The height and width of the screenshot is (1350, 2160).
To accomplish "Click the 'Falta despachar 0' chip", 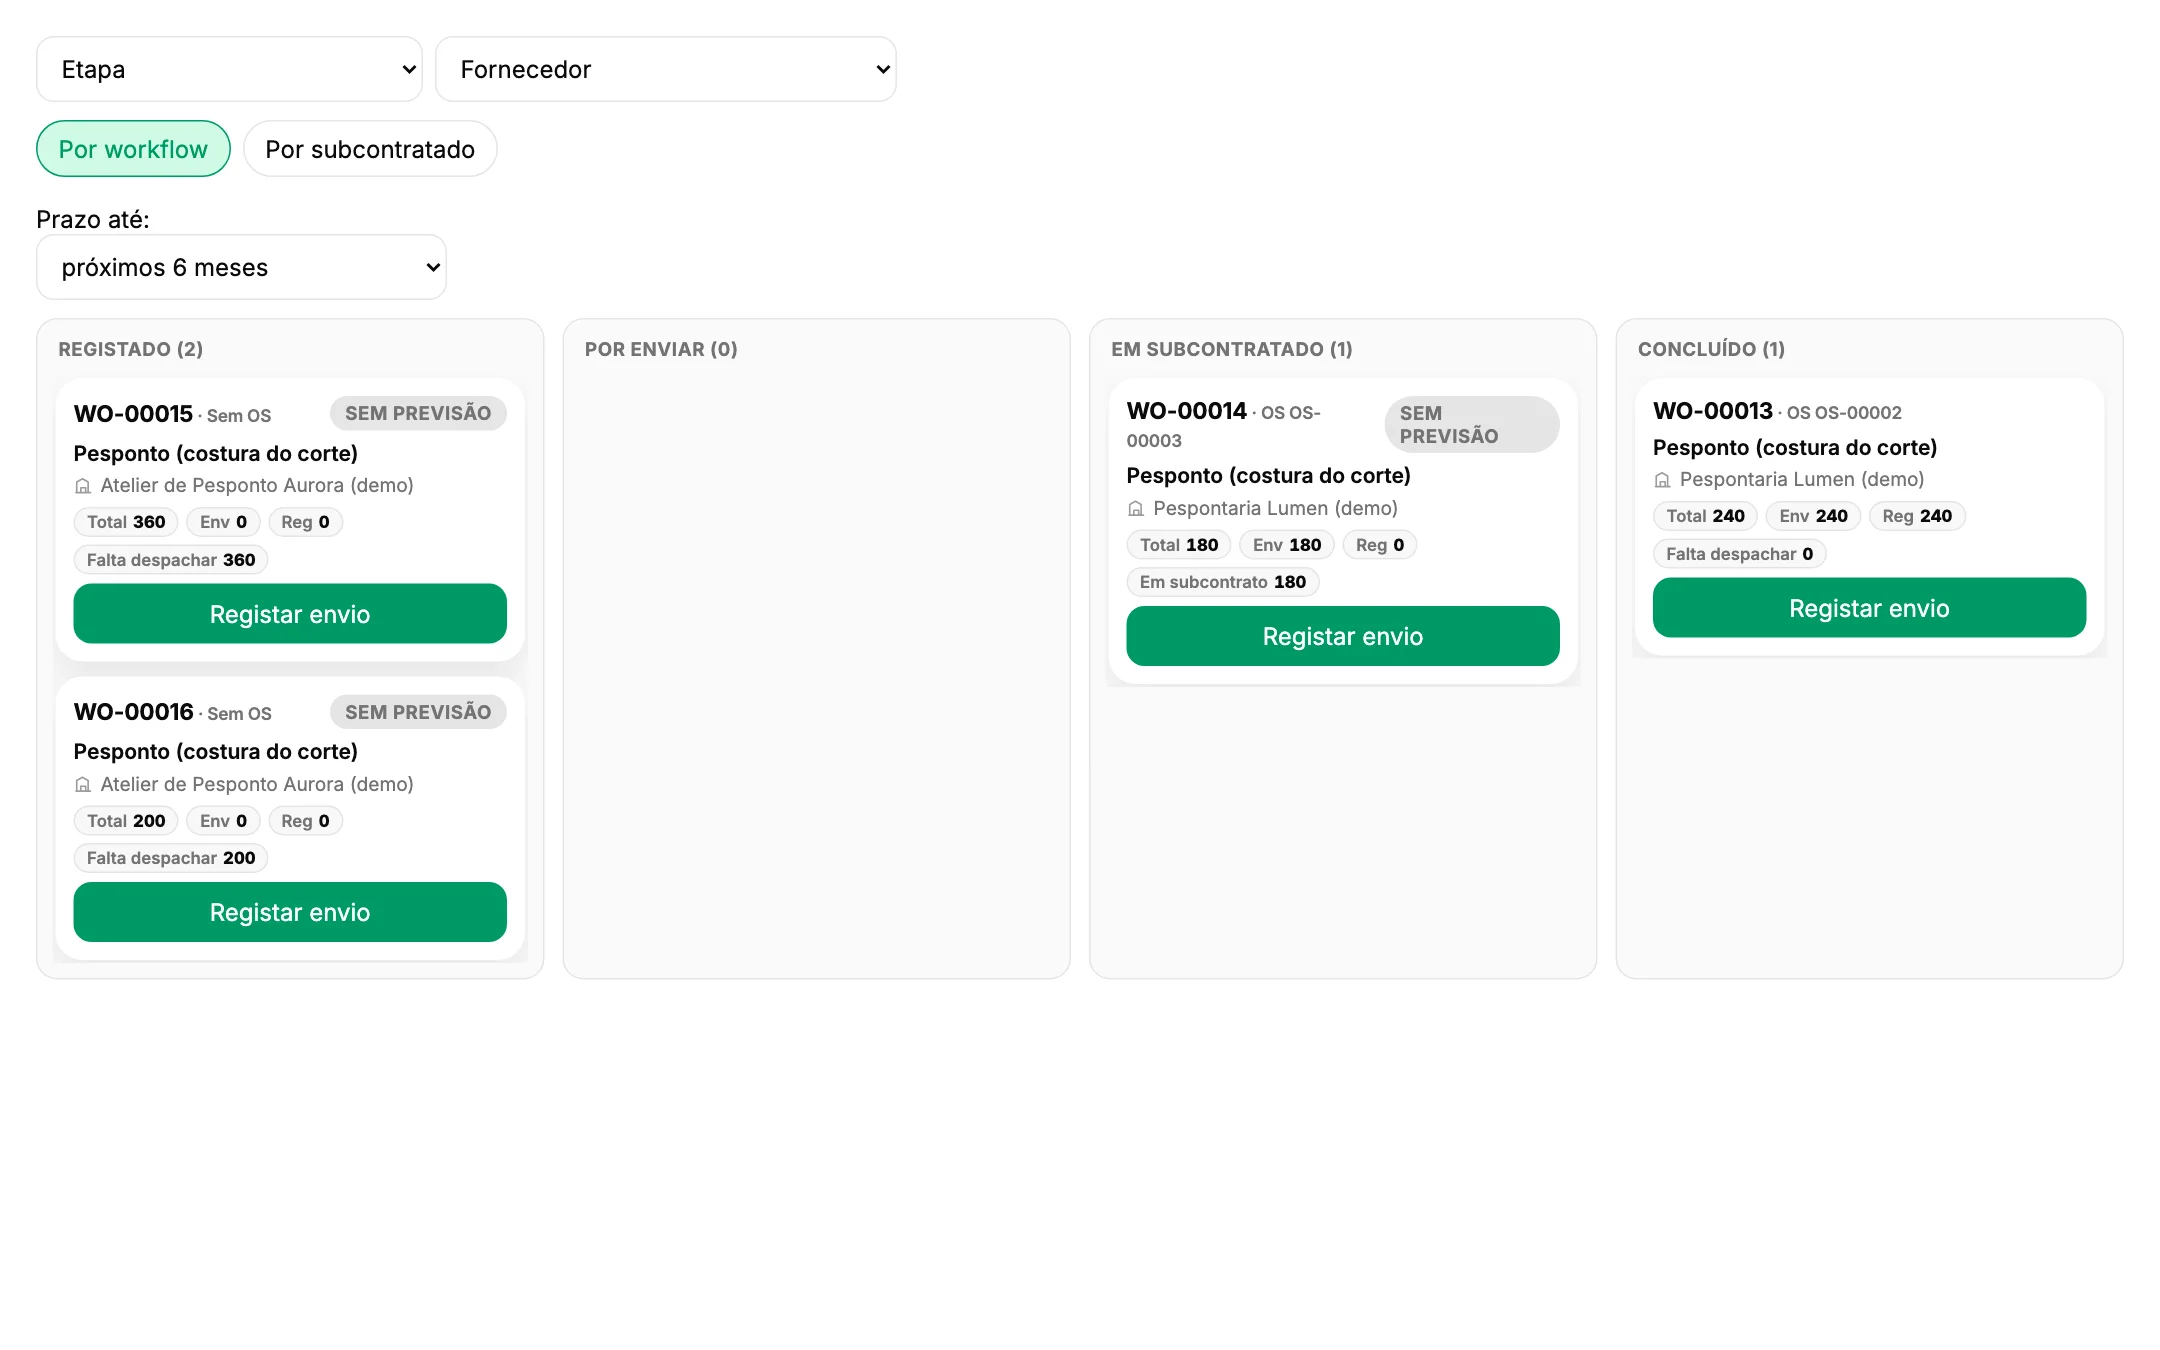I will point(1739,554).
